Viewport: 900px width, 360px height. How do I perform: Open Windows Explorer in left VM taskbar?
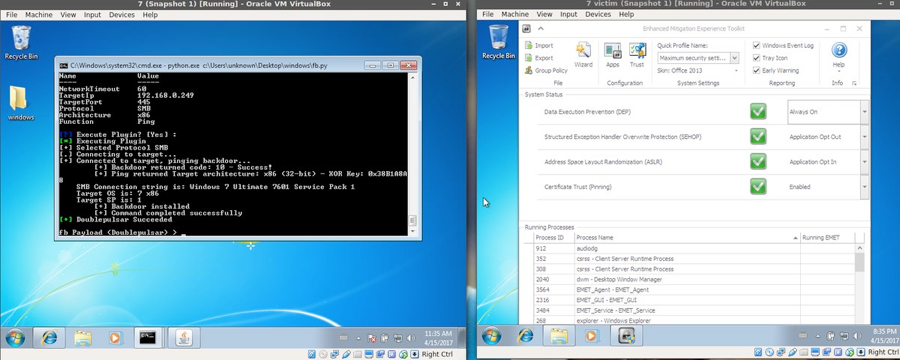click(x=83, y=338)
